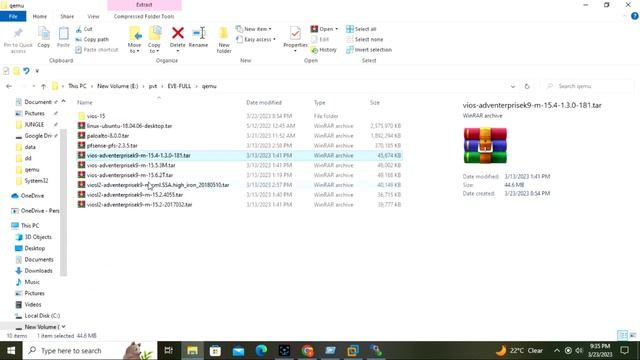The image size is (640, 360).
Task: Click the Task View taskbar icon
Action: 168,351
